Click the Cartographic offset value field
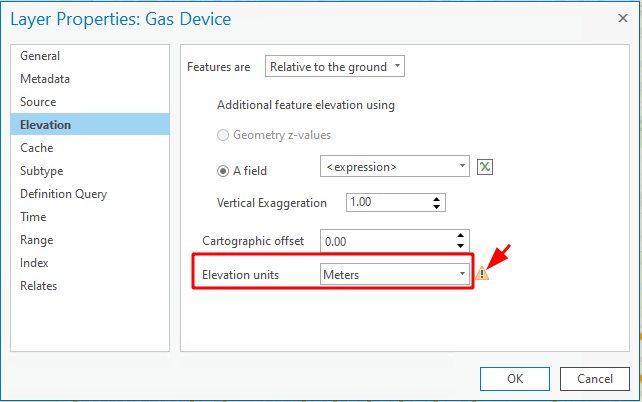 [387, 241]
